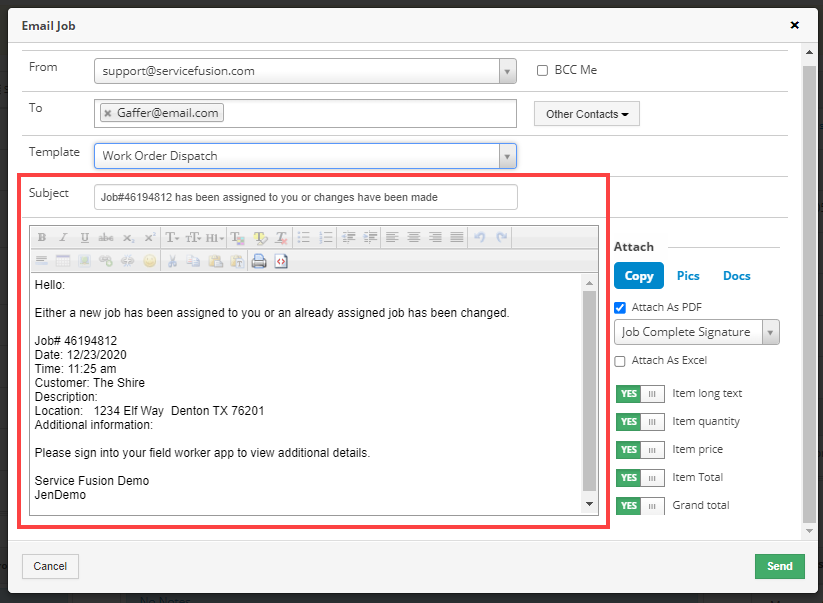Increase indent in editor
Image resolution: width=823 pixels, height=603 pixels.
[371, 237]
